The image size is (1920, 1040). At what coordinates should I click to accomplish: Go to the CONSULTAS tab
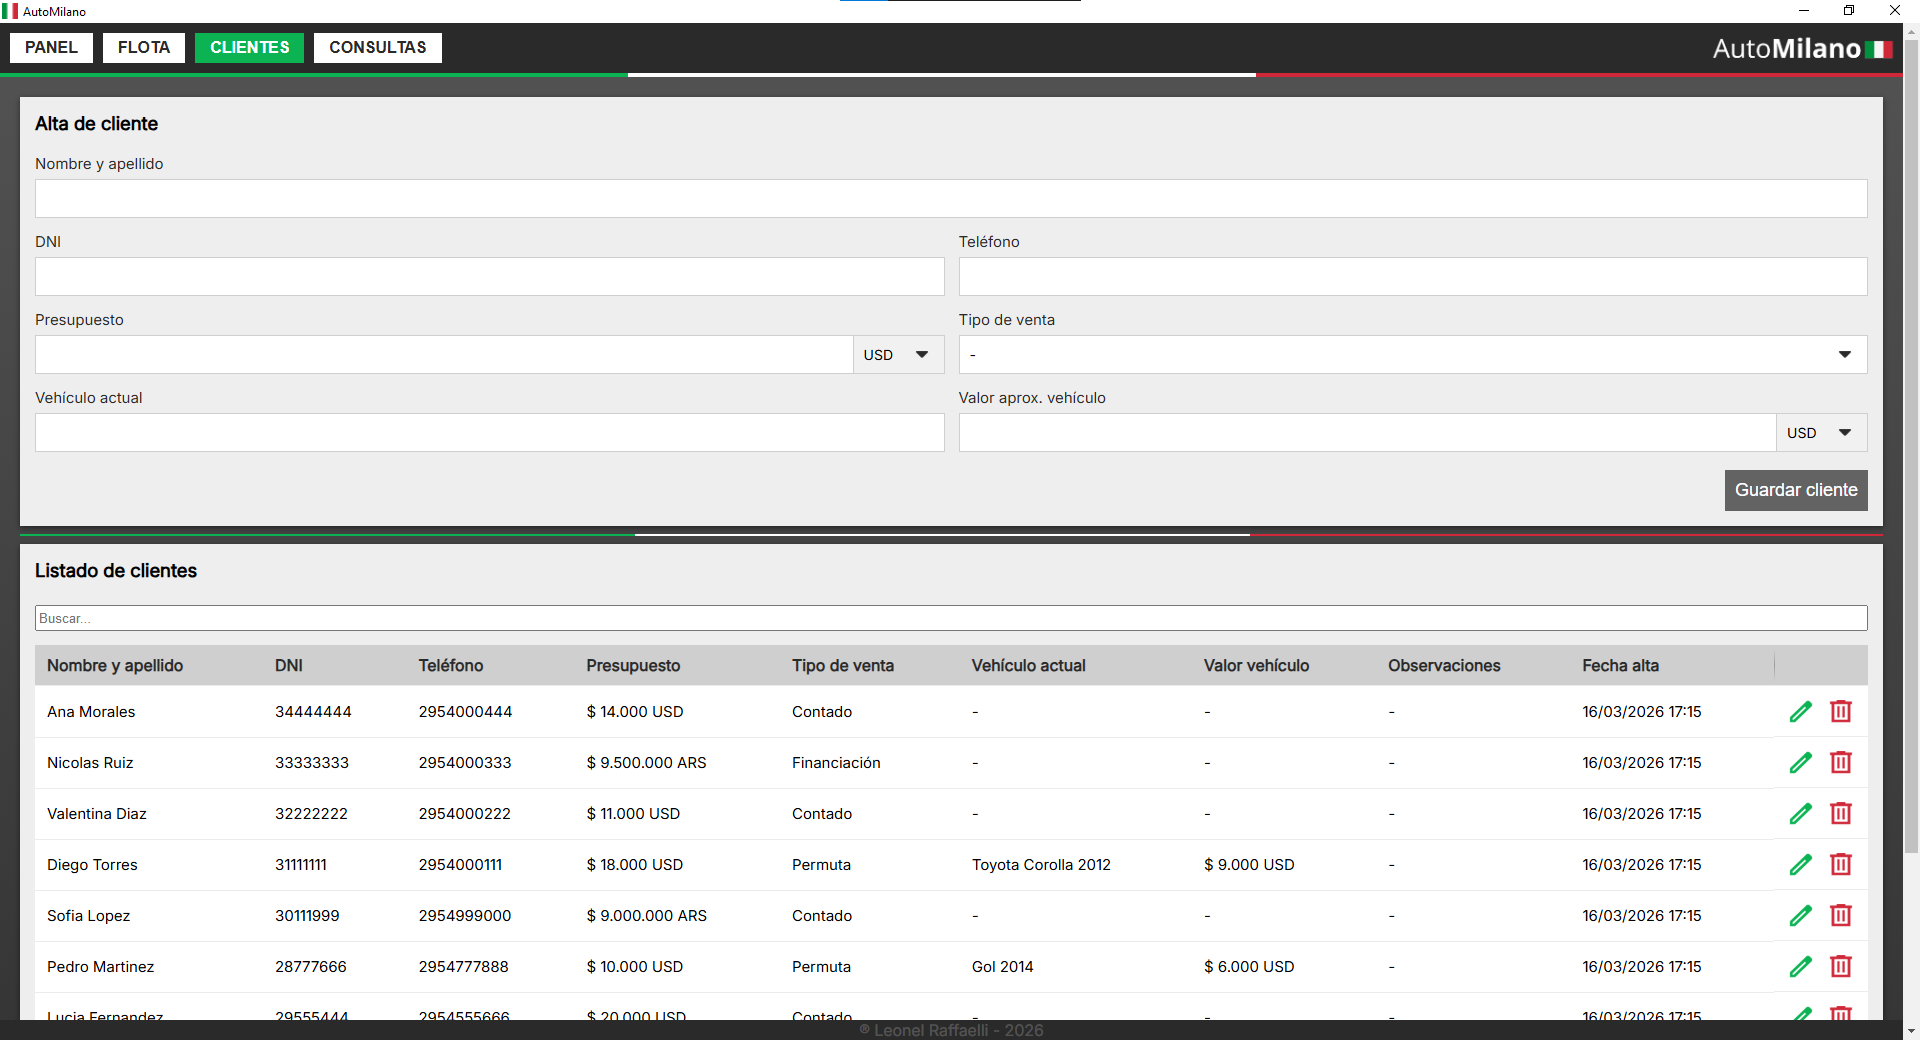(377, 48)
